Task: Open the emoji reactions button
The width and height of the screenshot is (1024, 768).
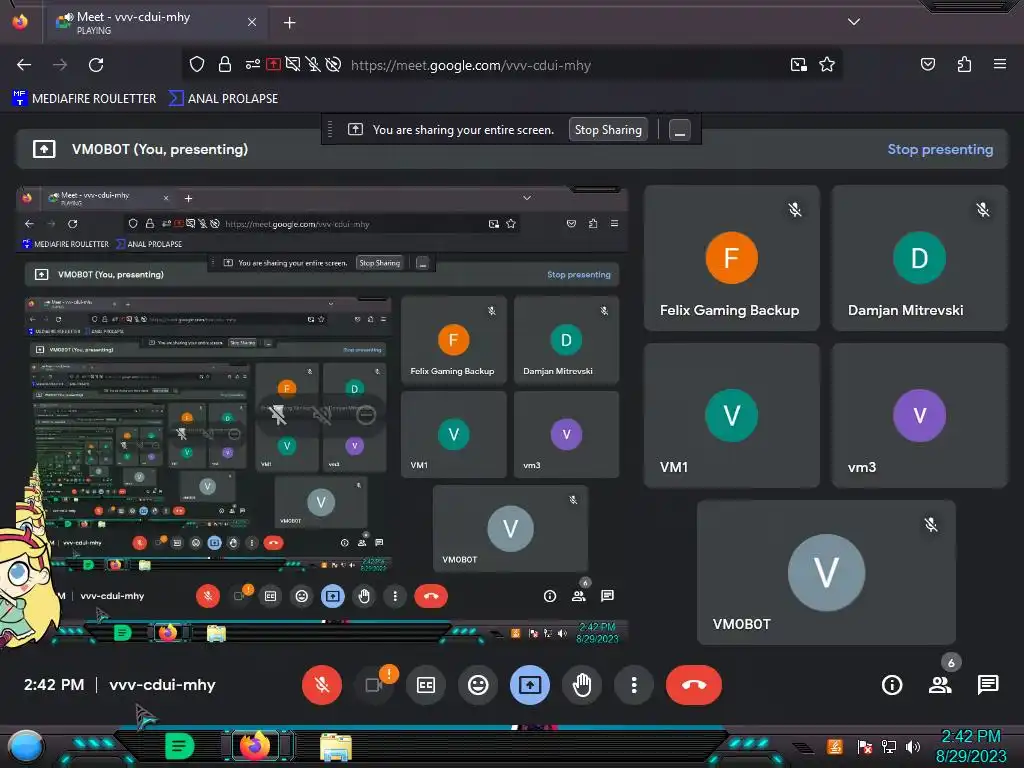Action: (x=478, y=684)
